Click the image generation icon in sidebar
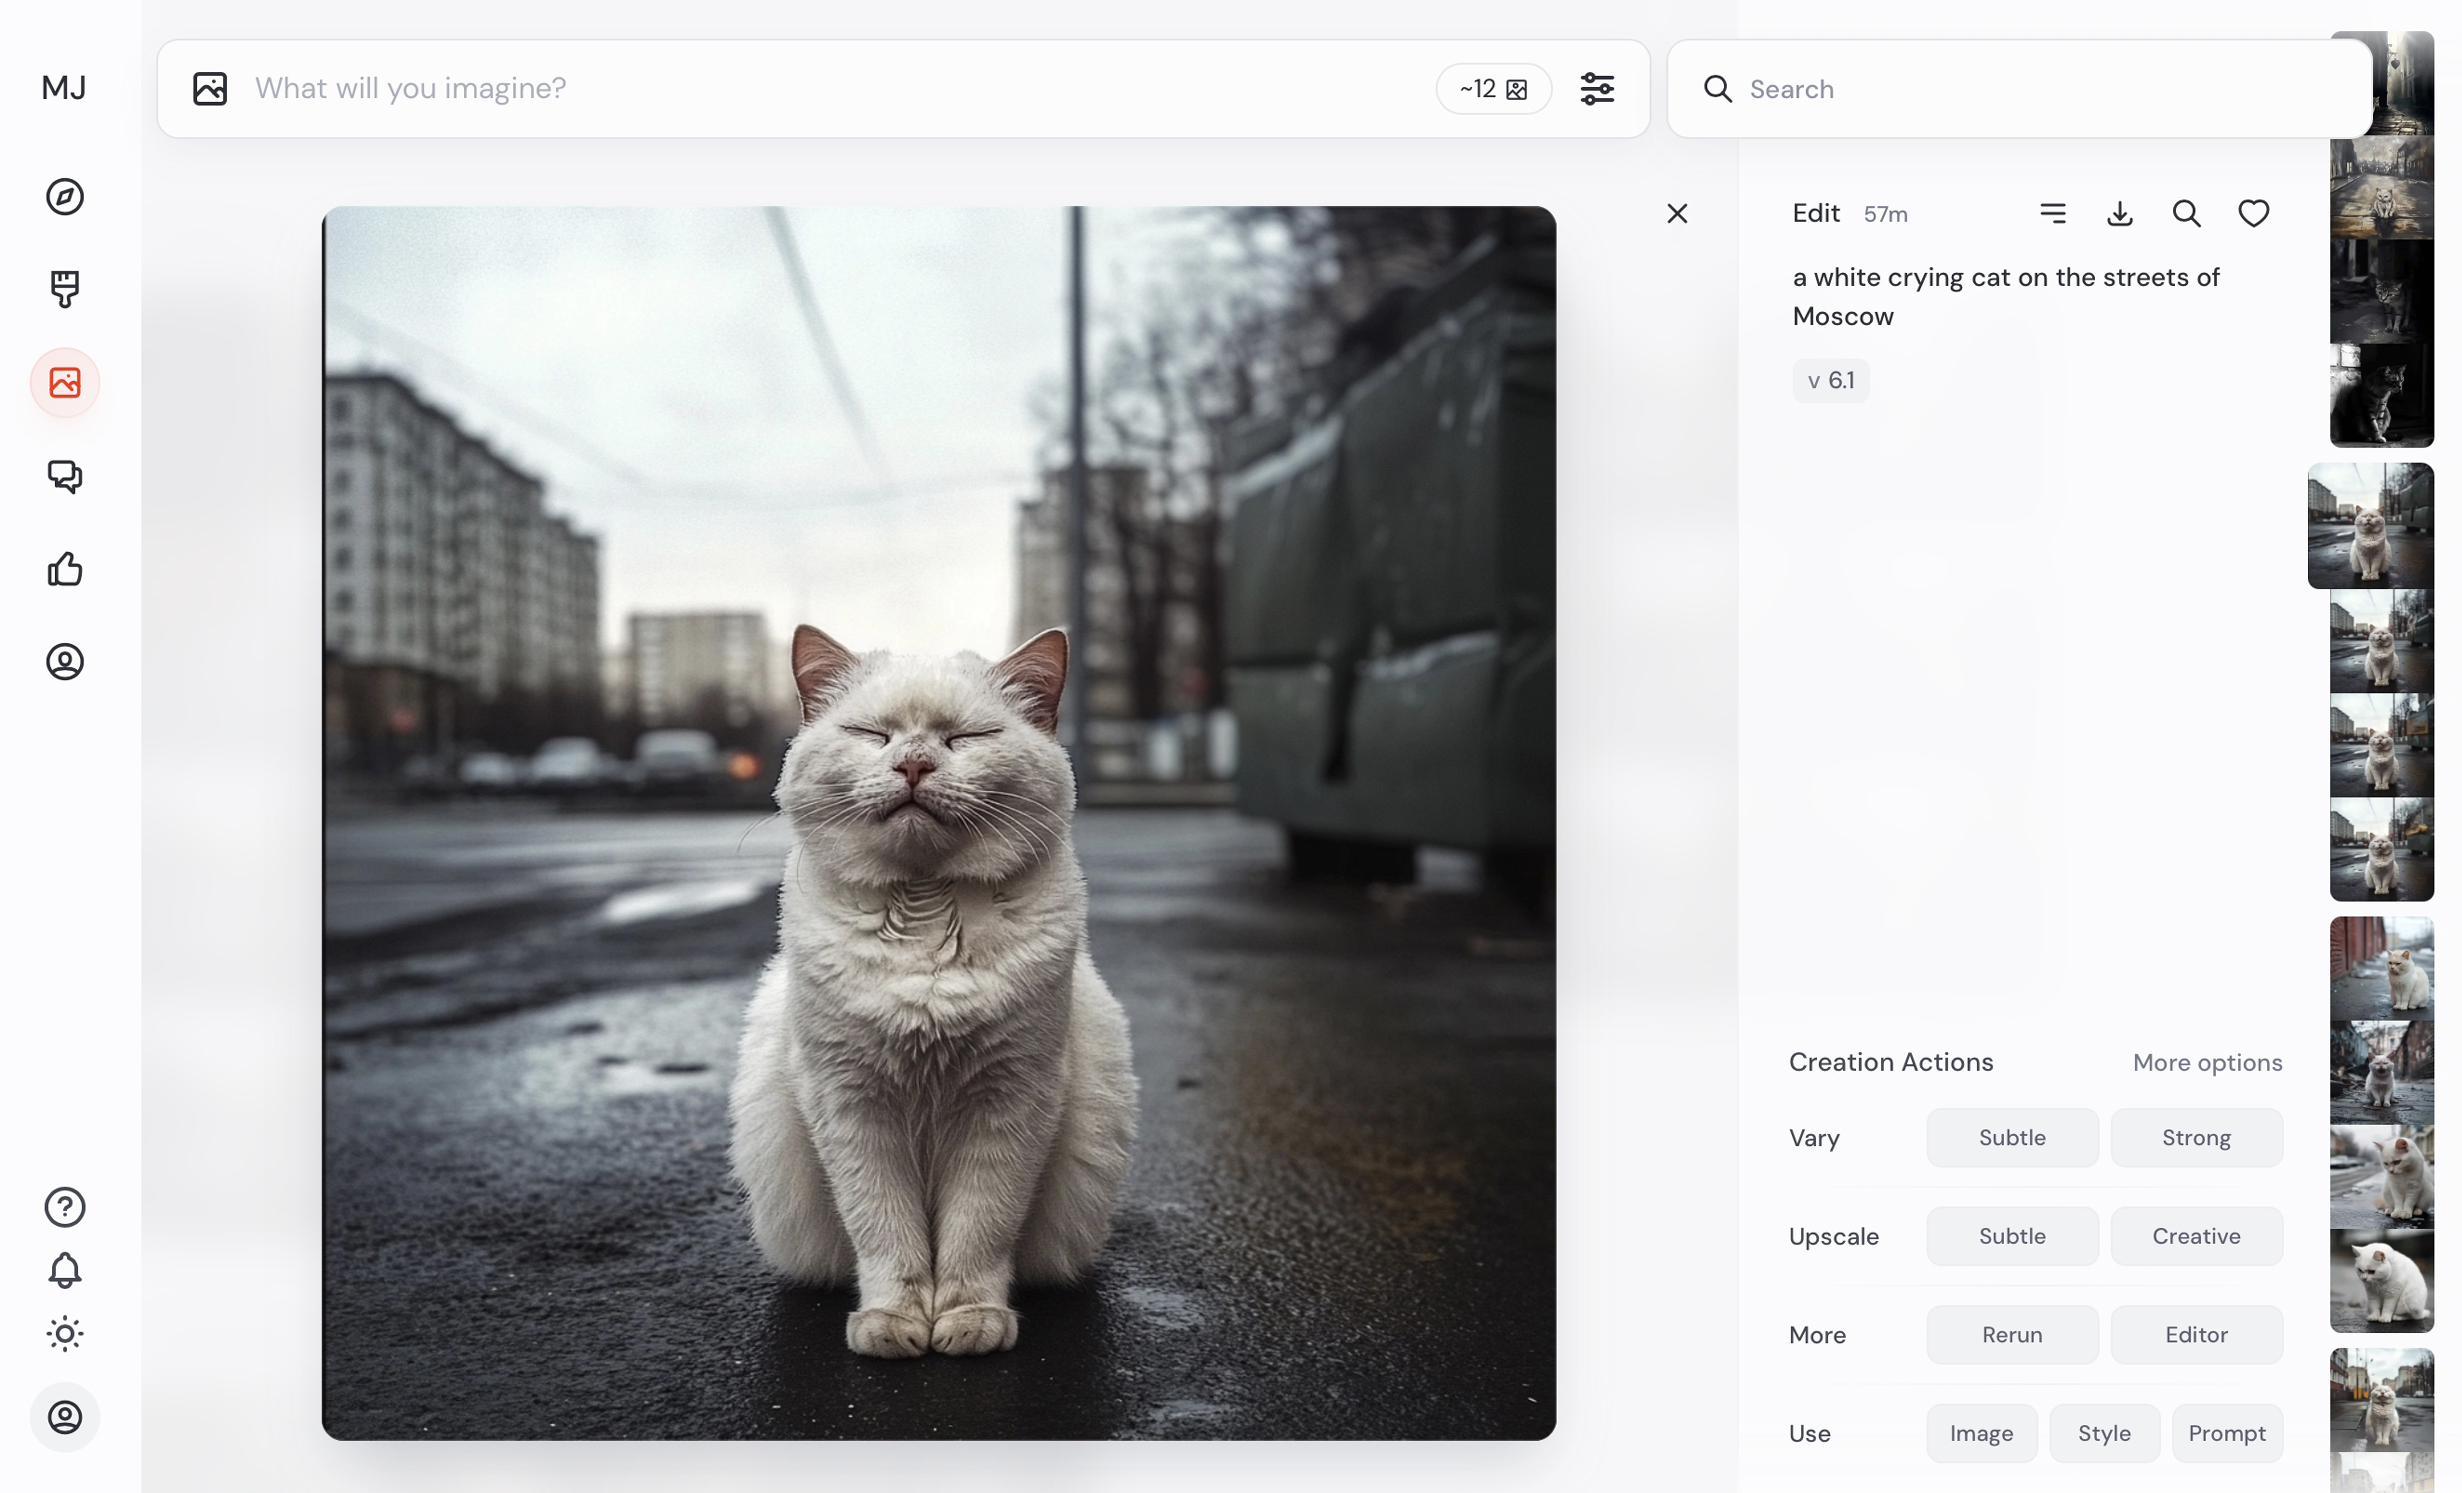The width and height of the screenshot is (2462, 1493). pos(63,382)
